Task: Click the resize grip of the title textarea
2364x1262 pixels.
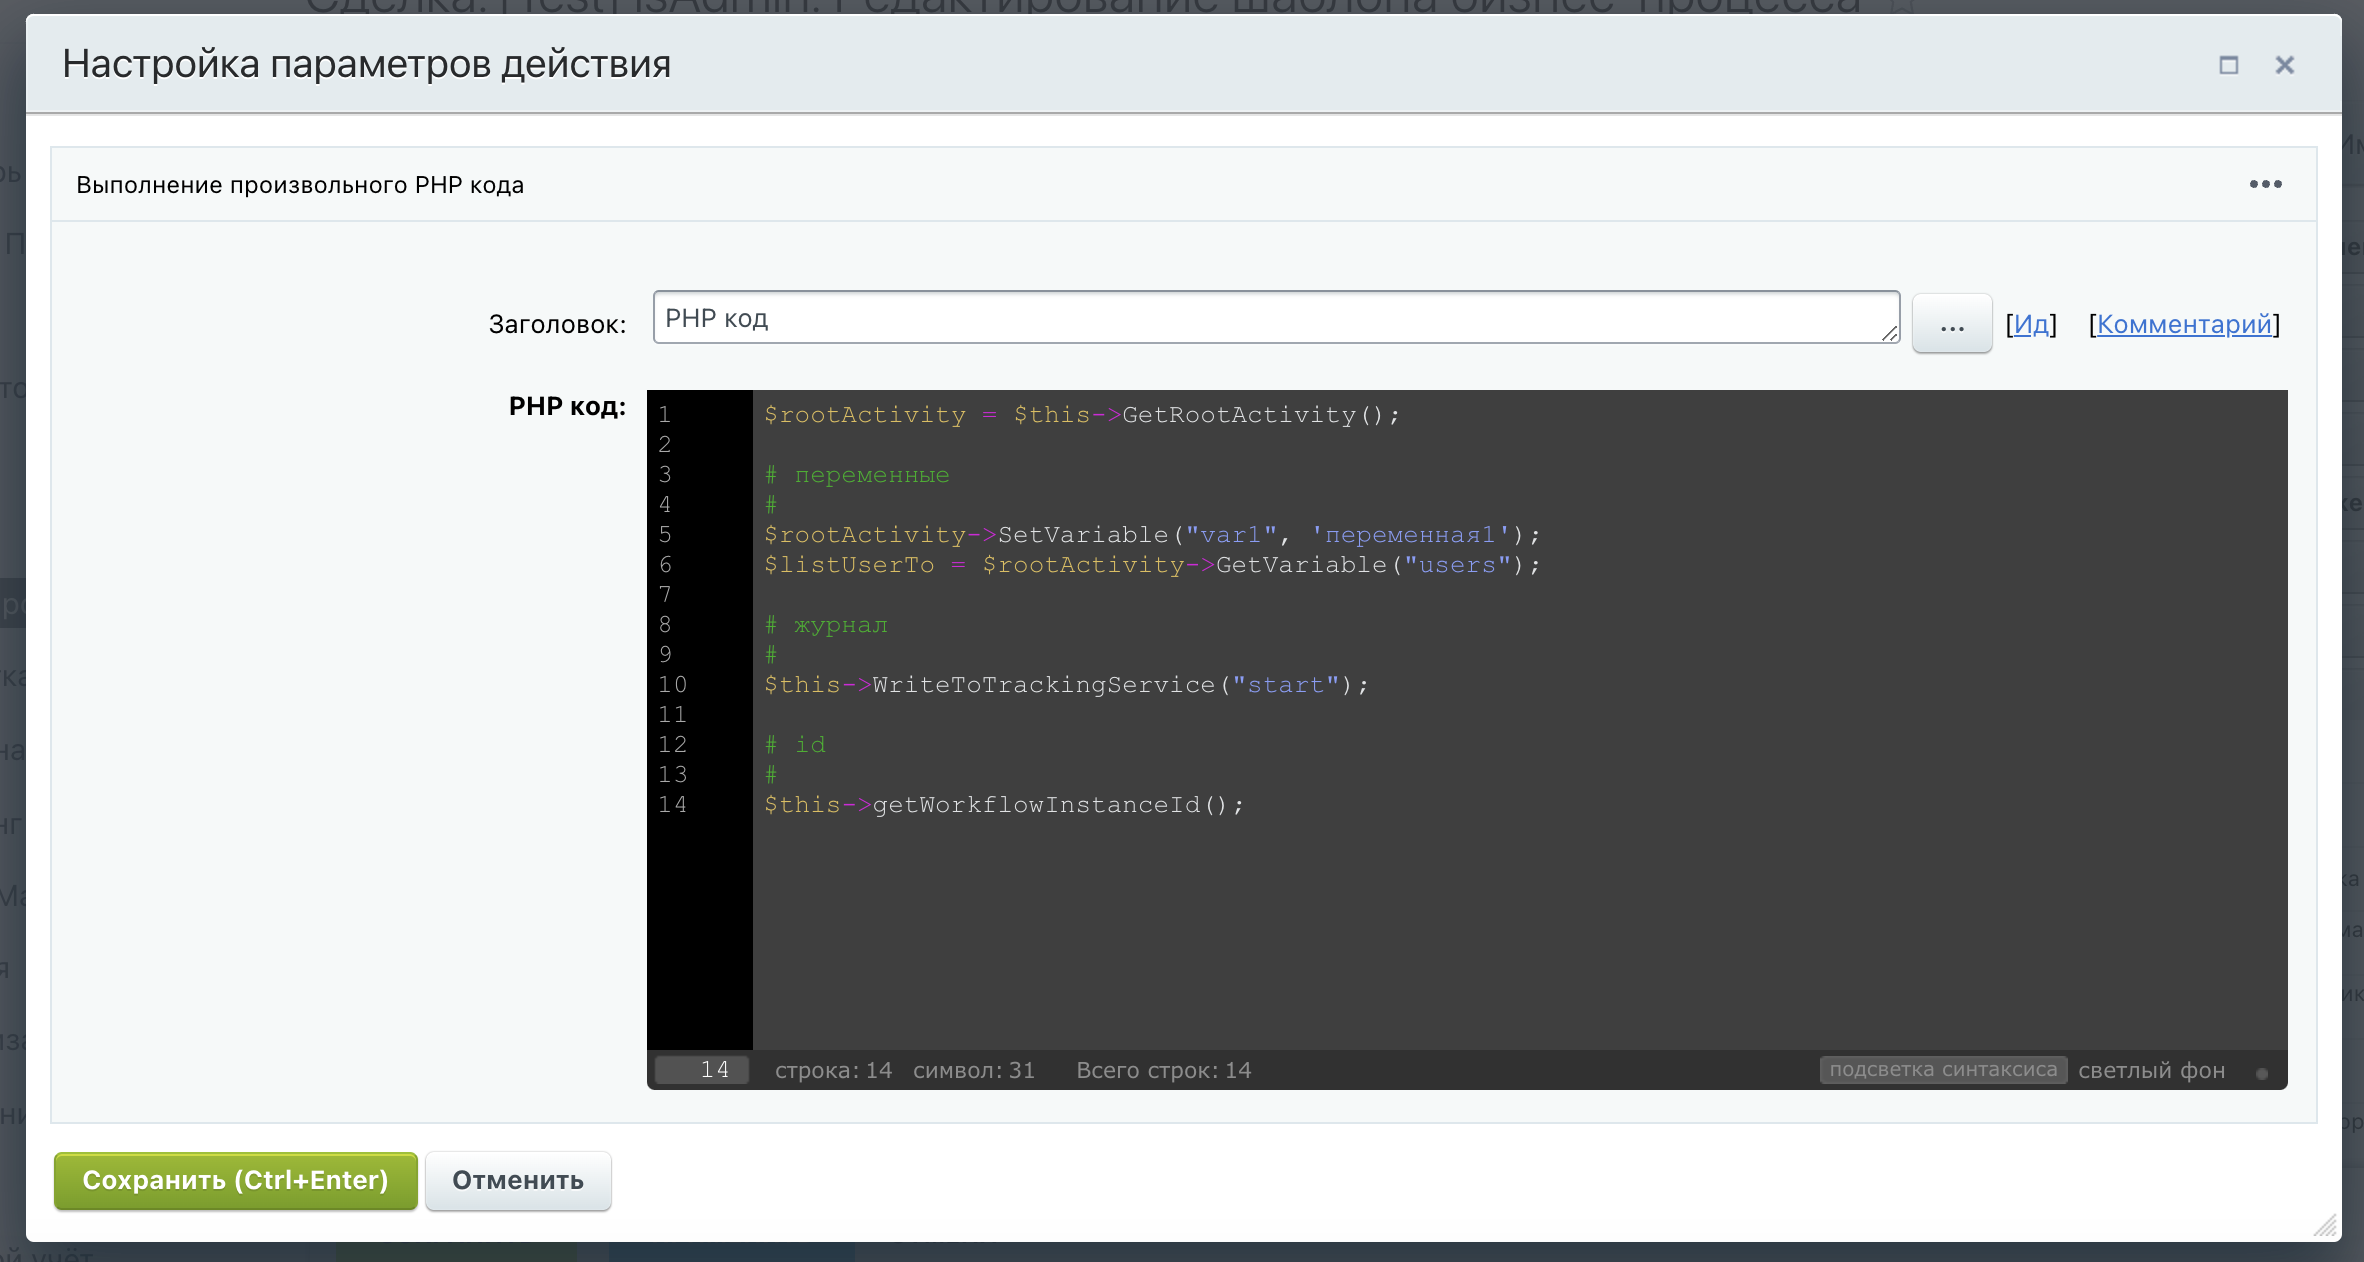Action: click(x=1889, y=334)
